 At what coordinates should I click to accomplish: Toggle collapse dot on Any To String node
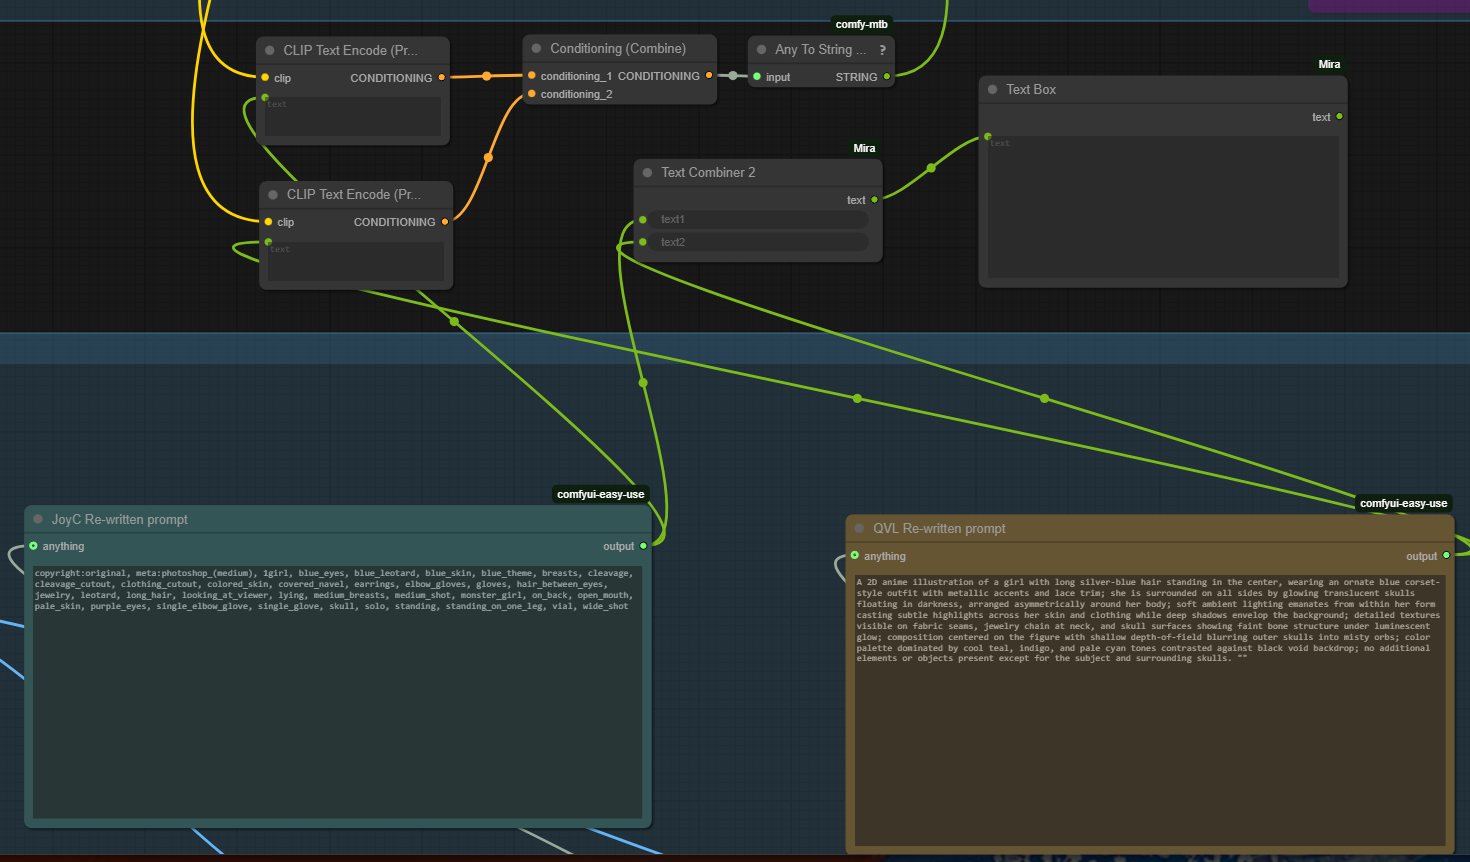(x=762, y=49)
